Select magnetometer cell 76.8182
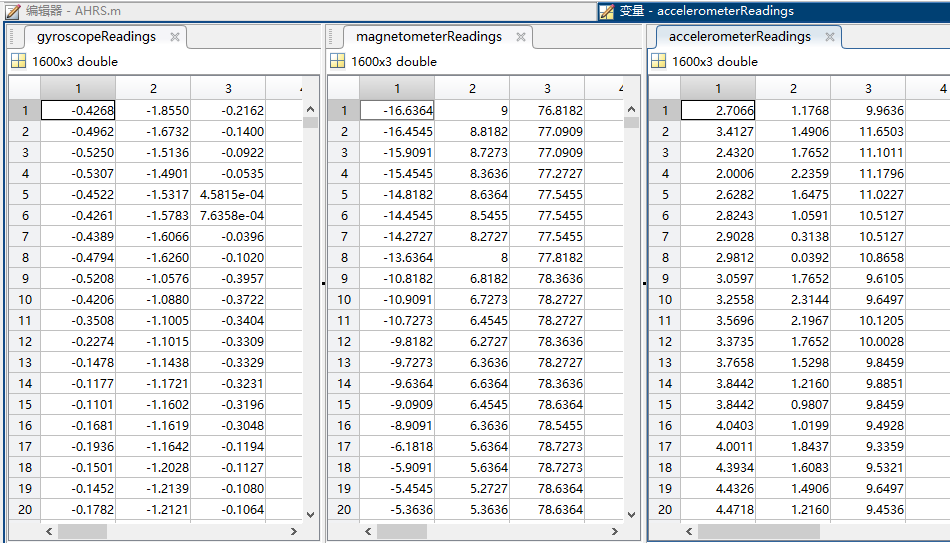Screen dimensions: 950x543 tap(547, 110)
